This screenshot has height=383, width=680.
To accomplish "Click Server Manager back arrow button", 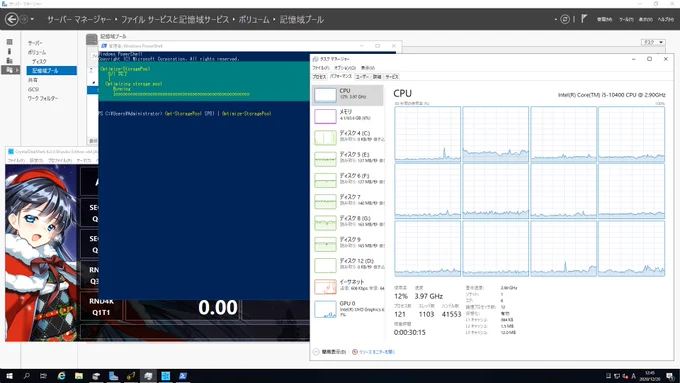I will [12, 19].
